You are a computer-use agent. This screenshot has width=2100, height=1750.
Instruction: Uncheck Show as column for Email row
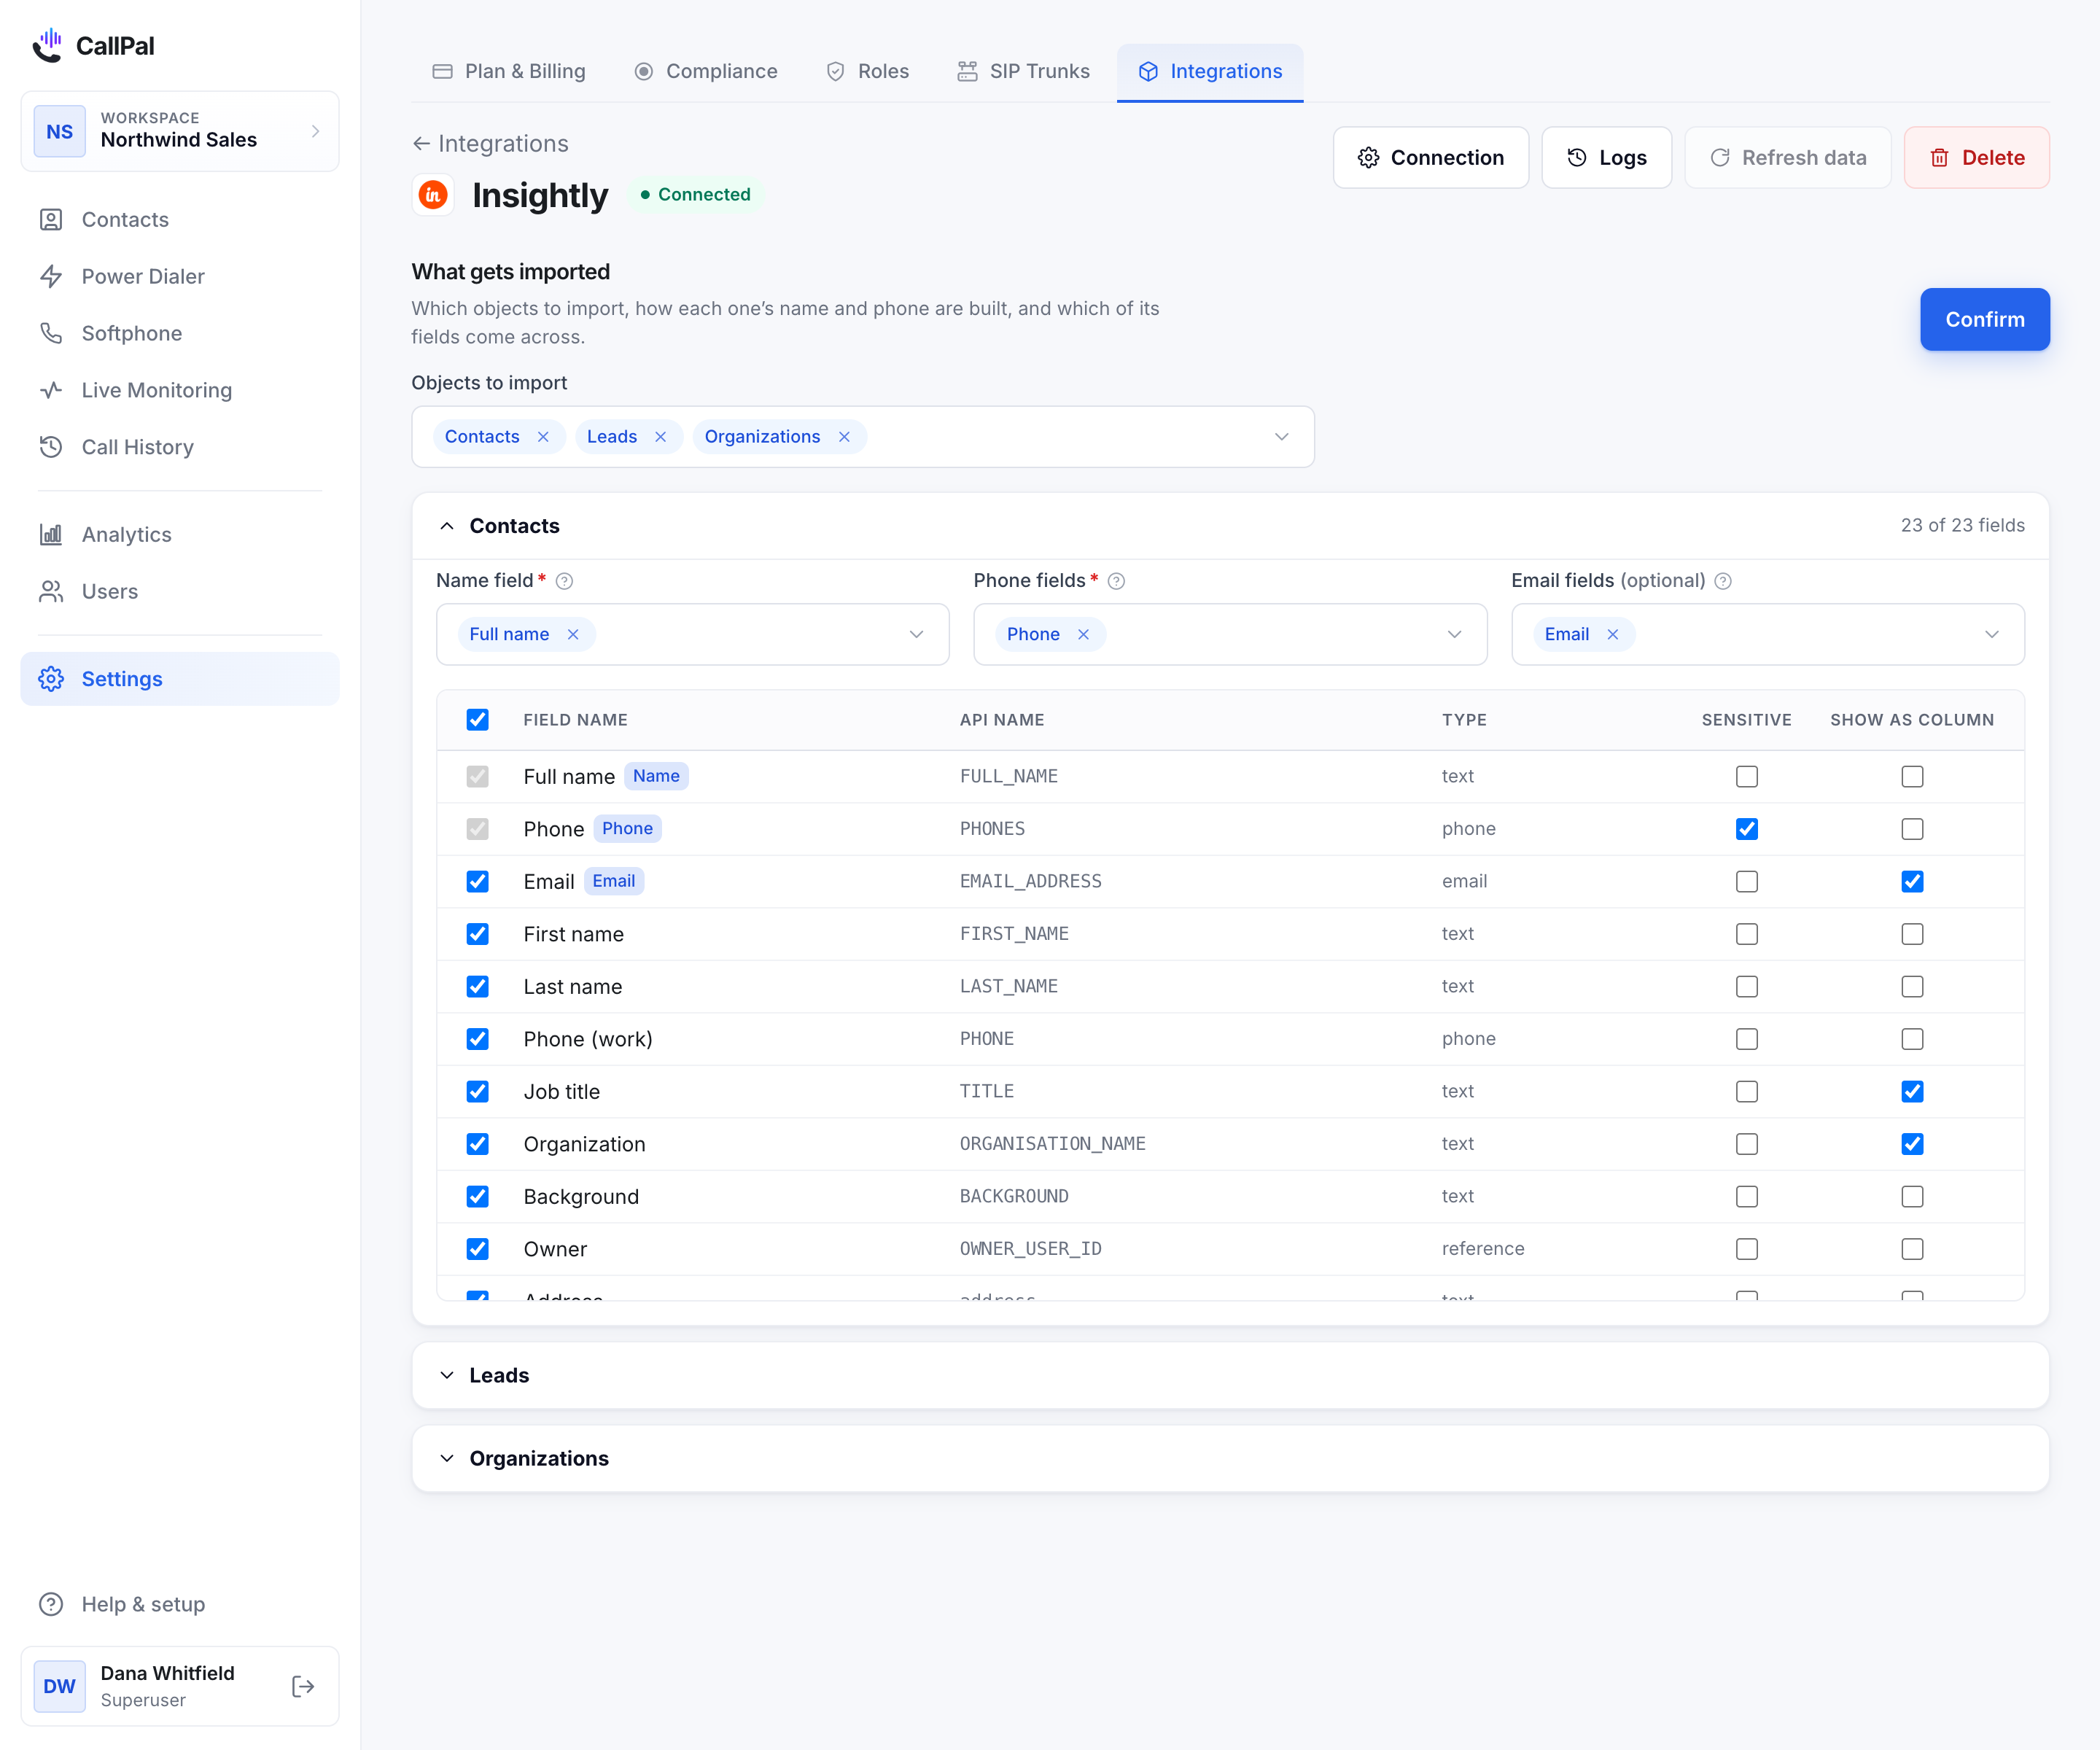pyautogui.click(x=1912, y=881)
